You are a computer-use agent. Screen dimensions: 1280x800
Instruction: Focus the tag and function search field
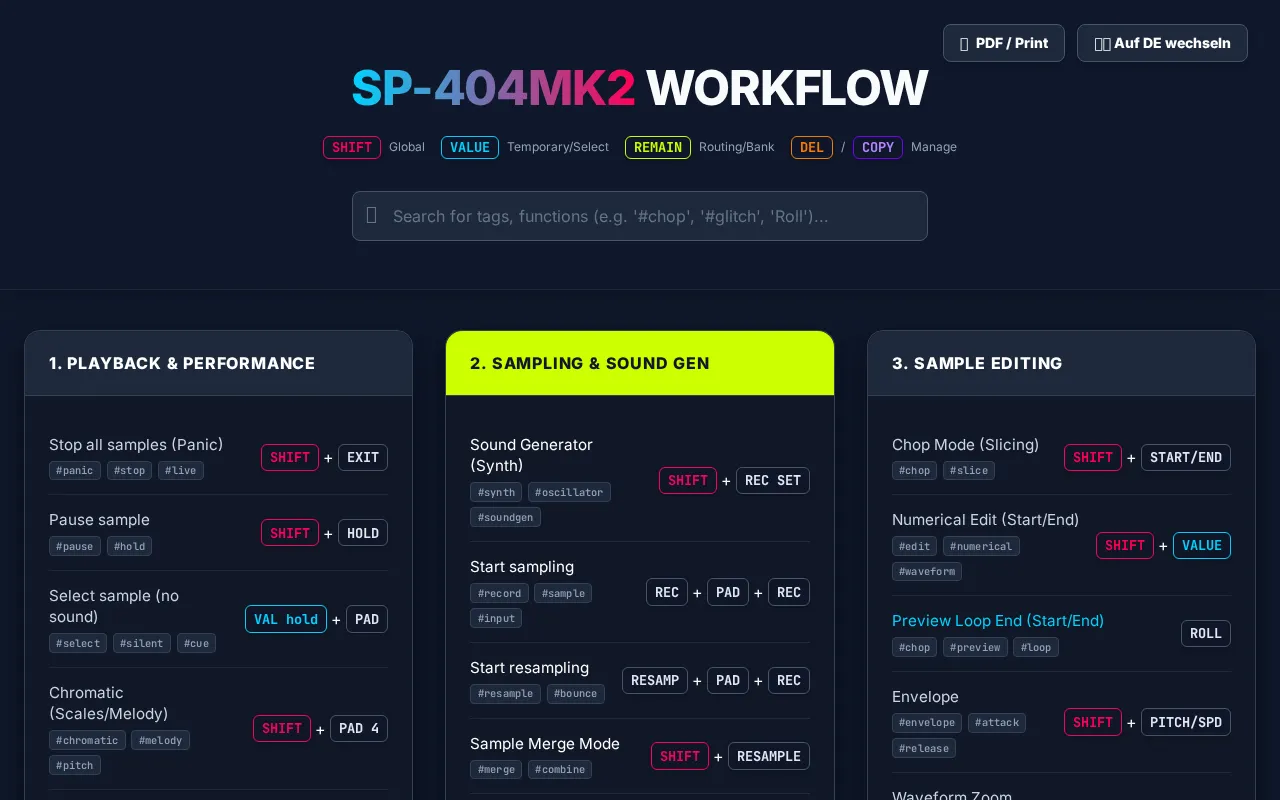(640, 216)
